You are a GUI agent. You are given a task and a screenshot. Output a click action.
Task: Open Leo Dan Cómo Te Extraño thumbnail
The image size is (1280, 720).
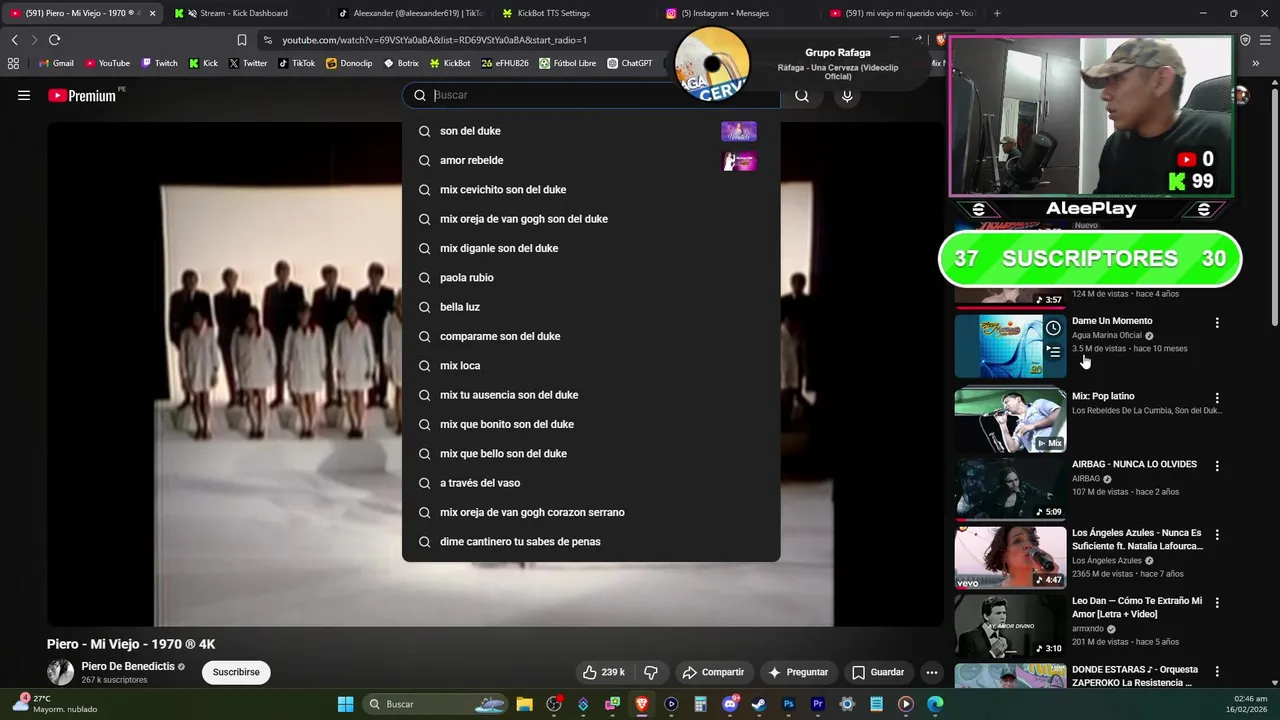[x=1010, y=625]
